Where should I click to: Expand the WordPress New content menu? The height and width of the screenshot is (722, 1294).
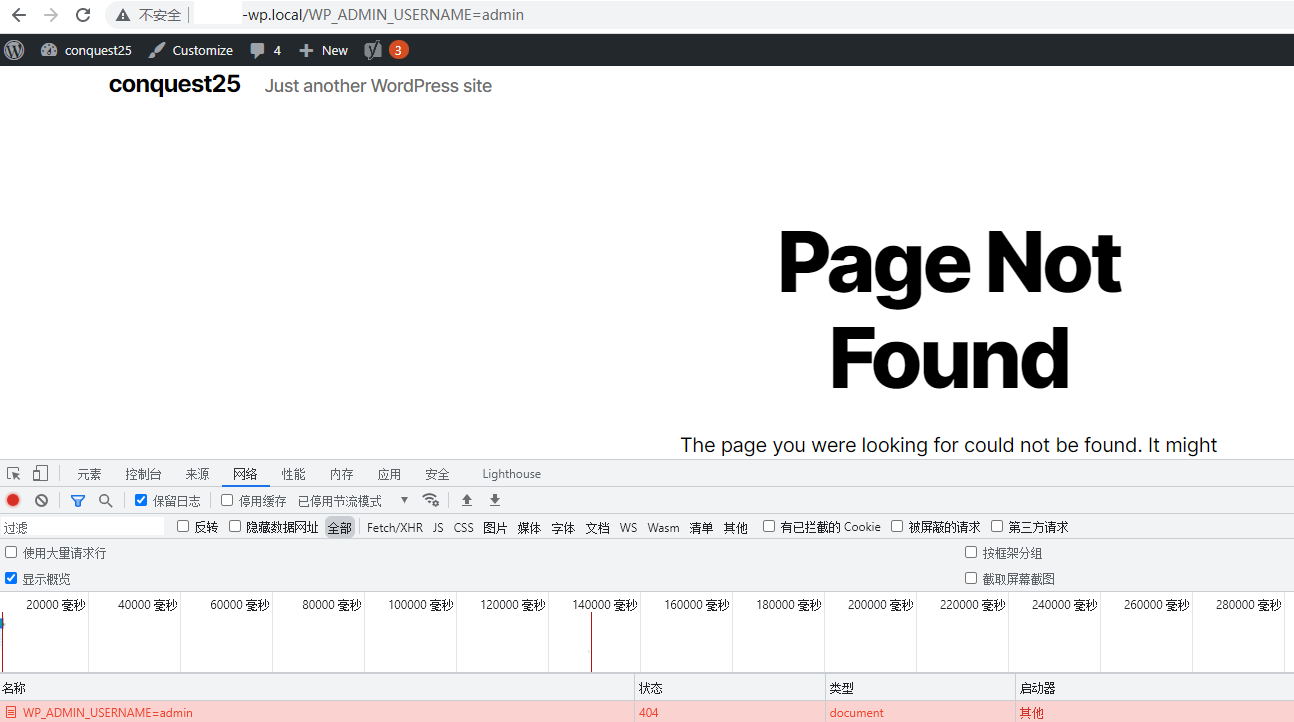324,50
